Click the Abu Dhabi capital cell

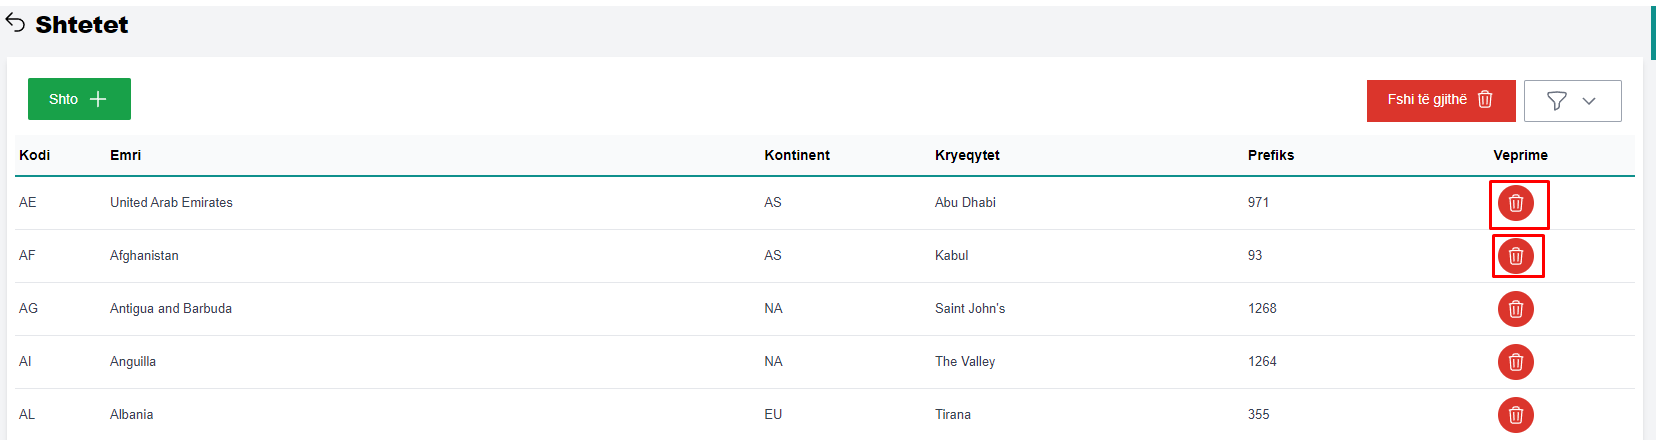click(x=965, y=203)
